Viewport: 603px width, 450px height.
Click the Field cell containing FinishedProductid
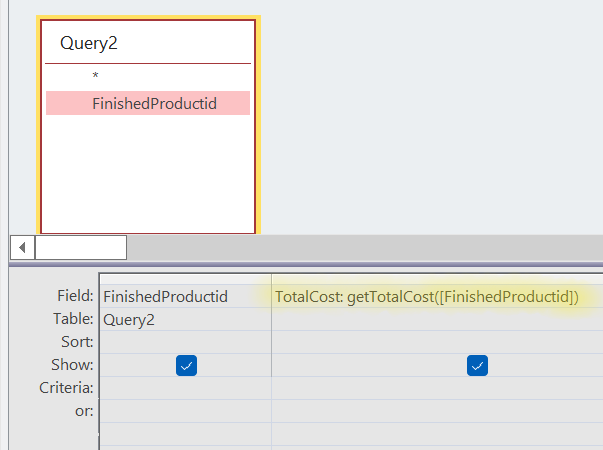coord(185,297)
